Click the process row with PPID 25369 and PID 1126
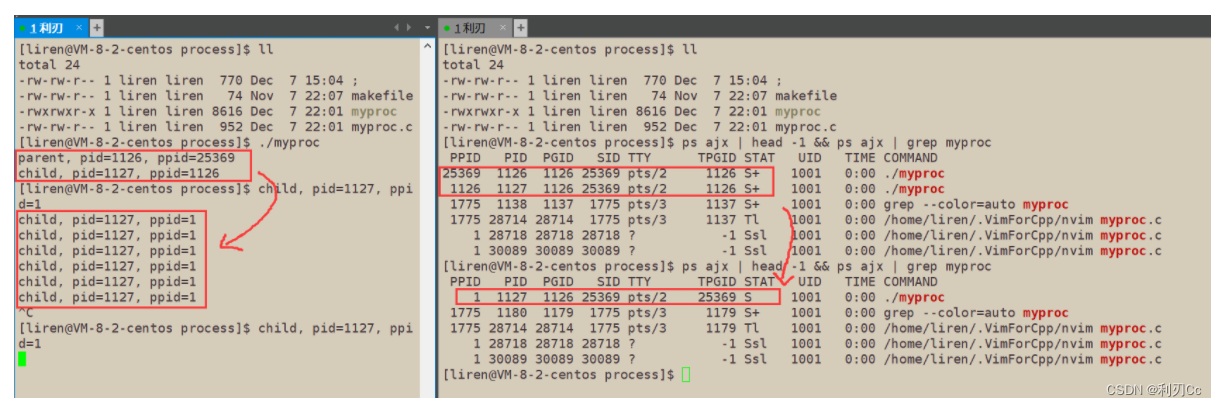The width and height of the screenshot is (1217, 406). tap(692, 173)
